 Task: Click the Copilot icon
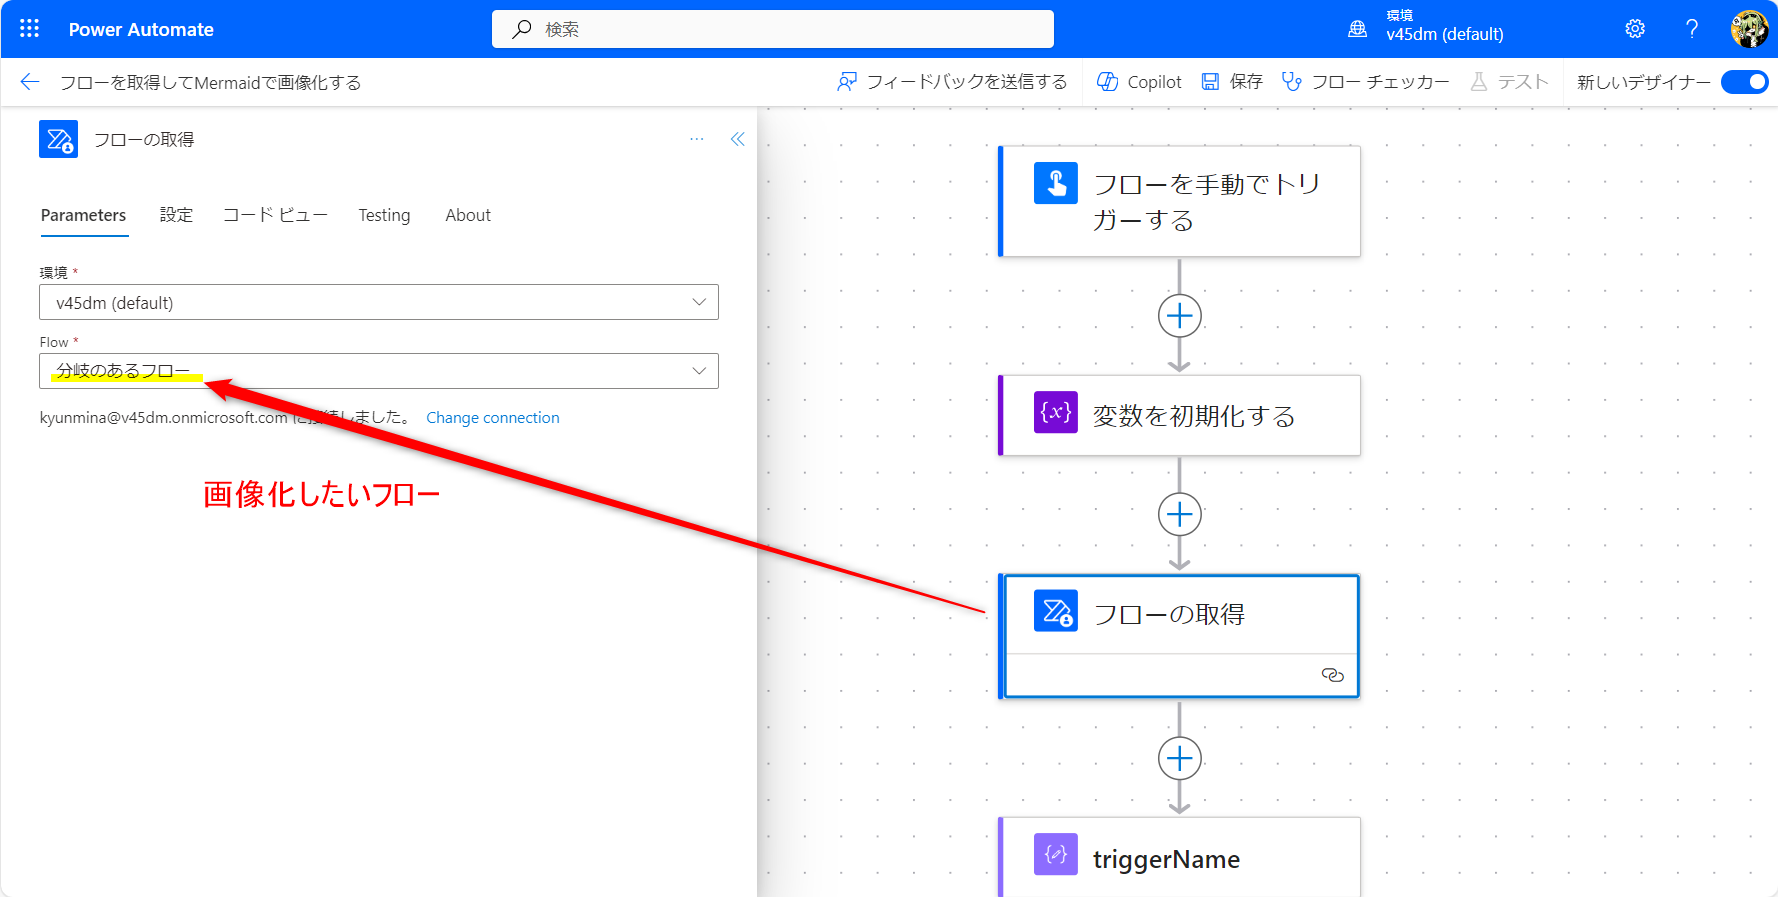1107,82
